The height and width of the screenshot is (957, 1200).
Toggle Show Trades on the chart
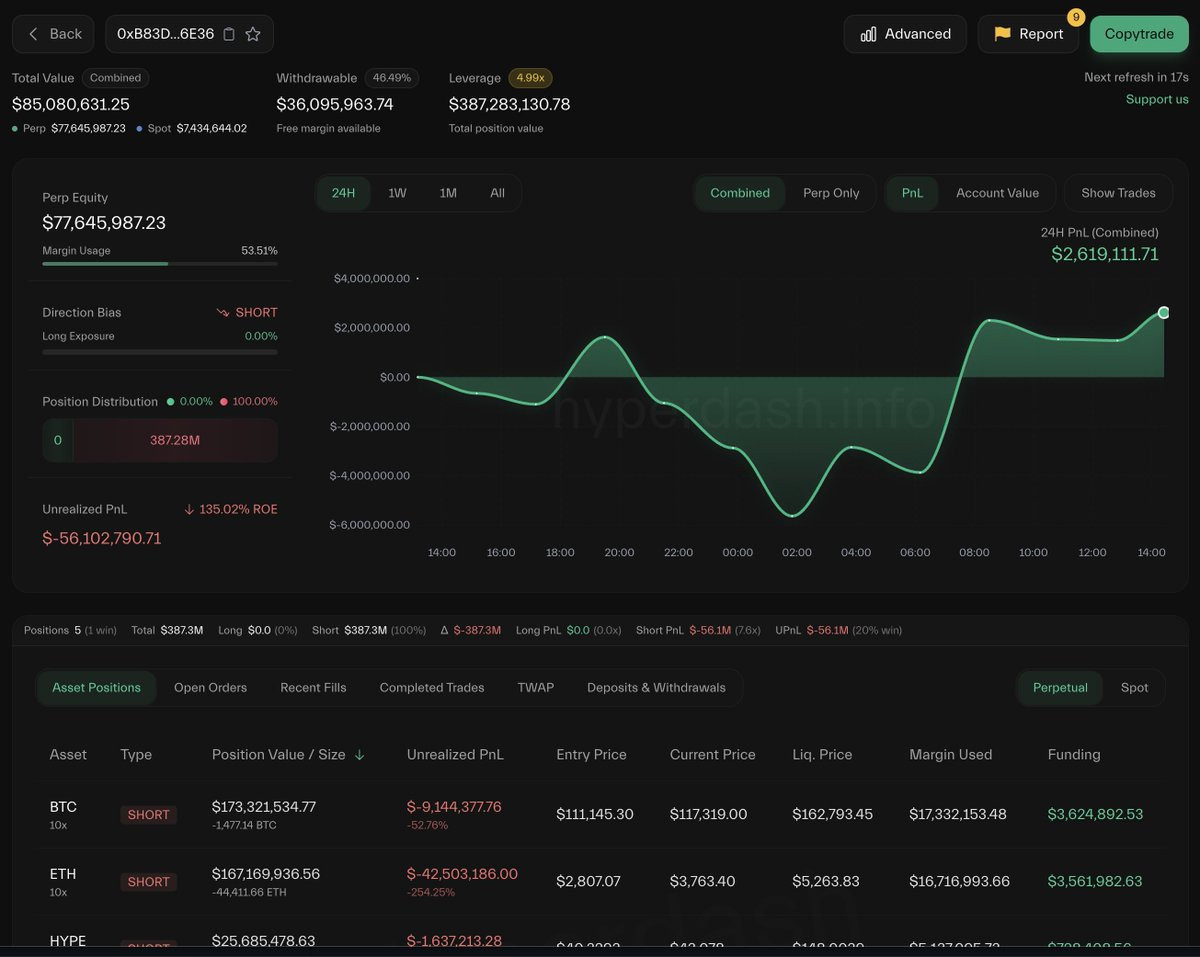click(x=1118, y=193)
